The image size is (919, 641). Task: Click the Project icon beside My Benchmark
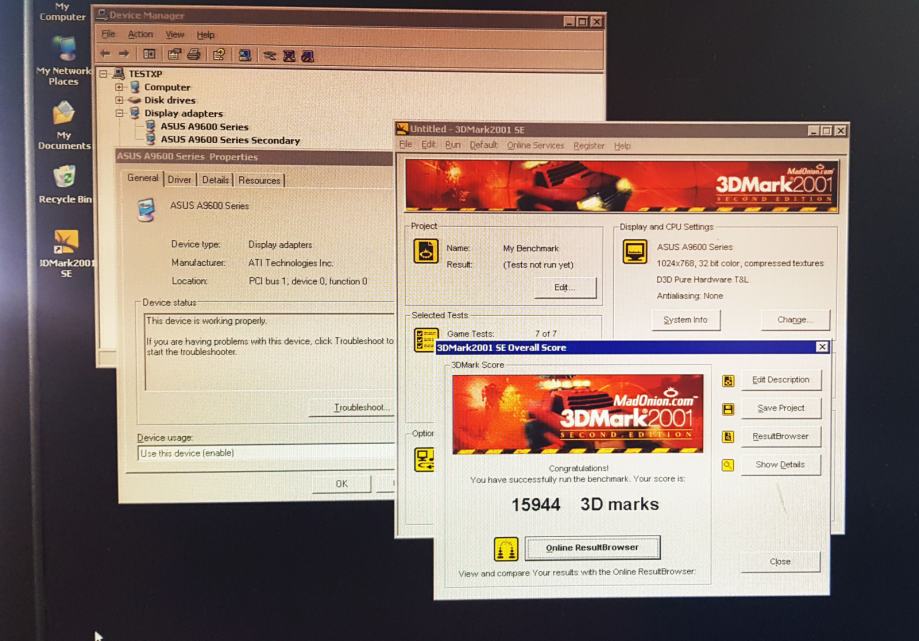[426, 251]
